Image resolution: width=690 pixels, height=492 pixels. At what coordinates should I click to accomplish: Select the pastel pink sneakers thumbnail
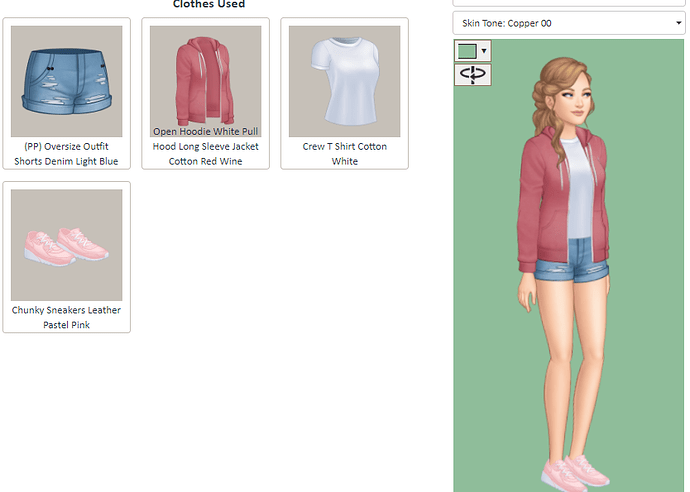(66, 245)
